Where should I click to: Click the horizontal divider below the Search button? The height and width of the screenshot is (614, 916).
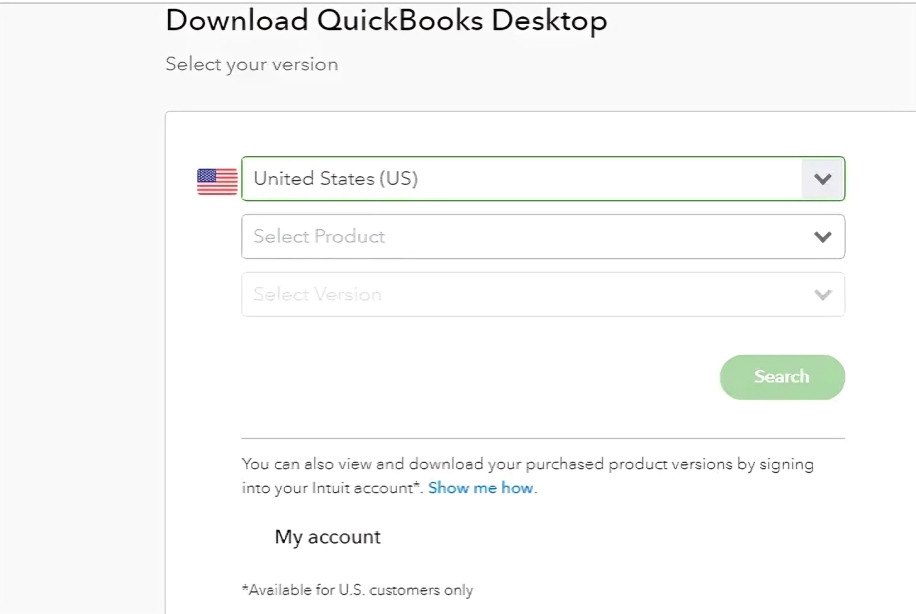click(542, 438)
